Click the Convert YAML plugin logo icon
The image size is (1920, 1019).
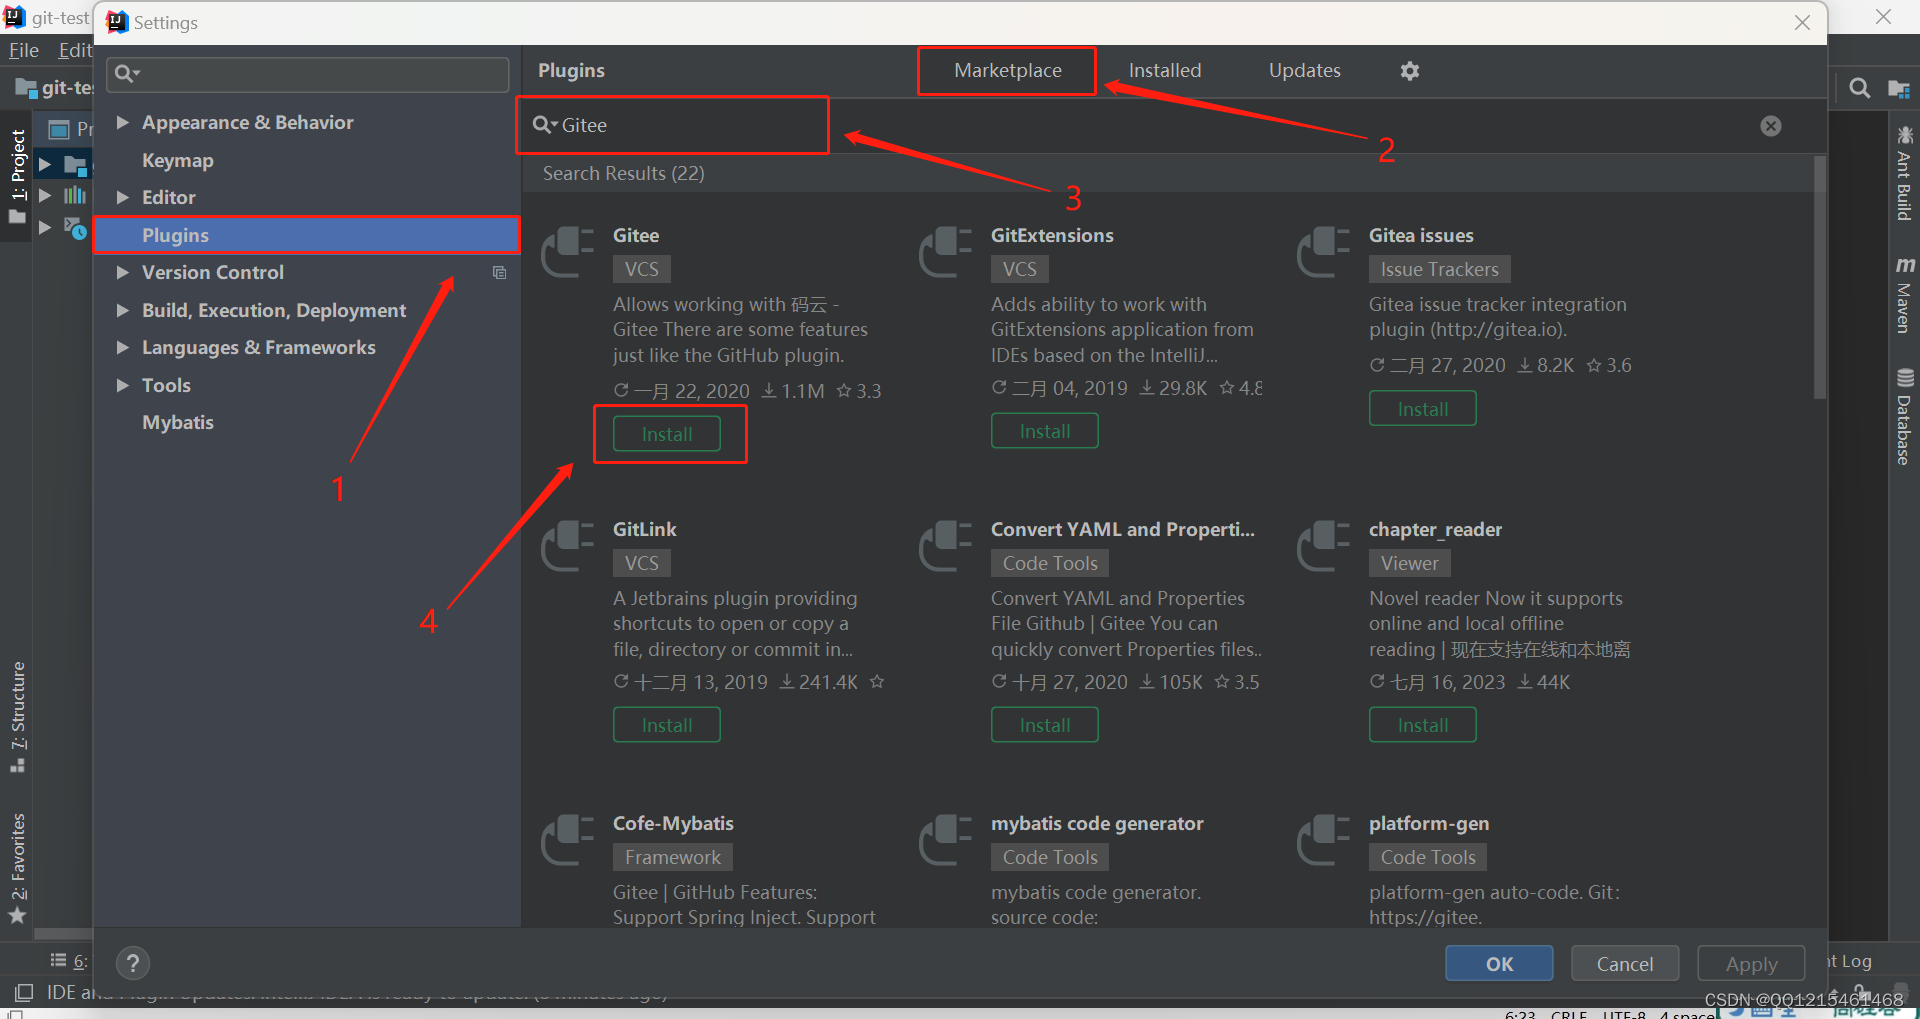pos(946,546)
